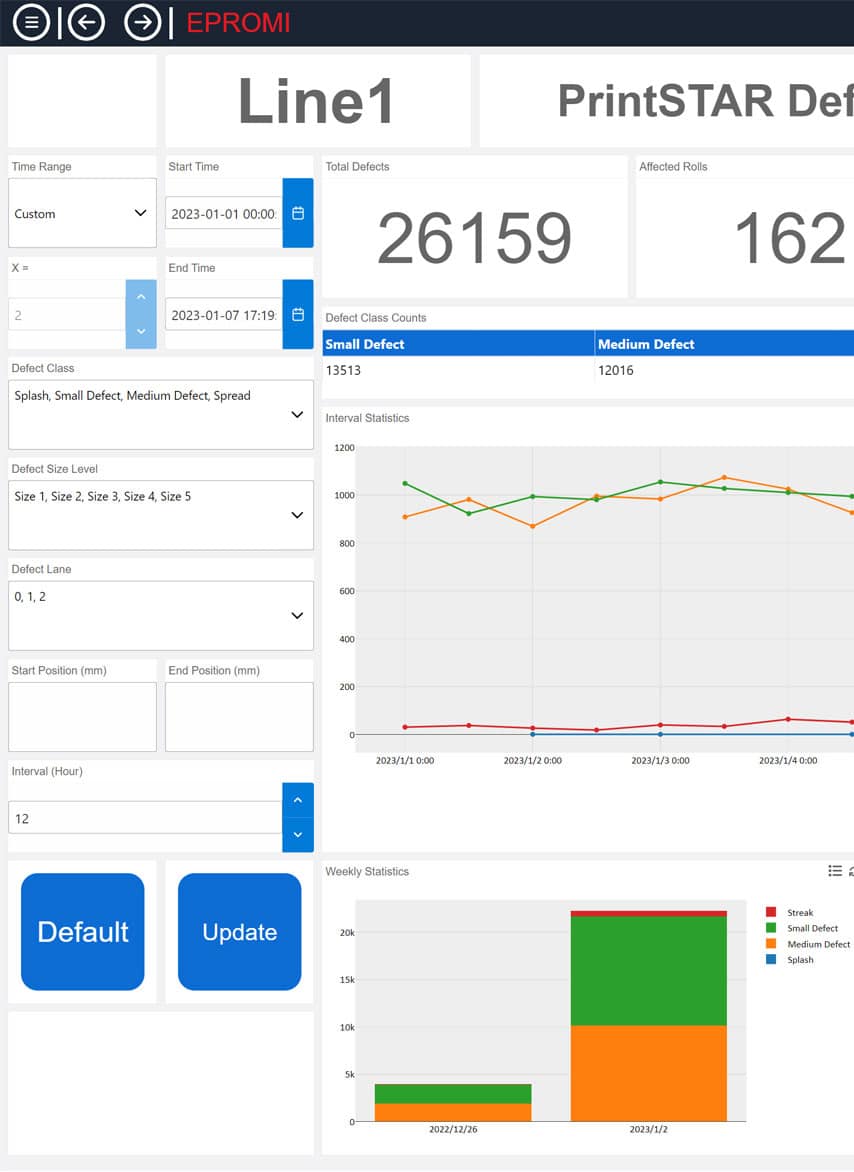Click the Weekly Statistics list view icon
The image size is (854, 1172).
click(x=835, y=871)
